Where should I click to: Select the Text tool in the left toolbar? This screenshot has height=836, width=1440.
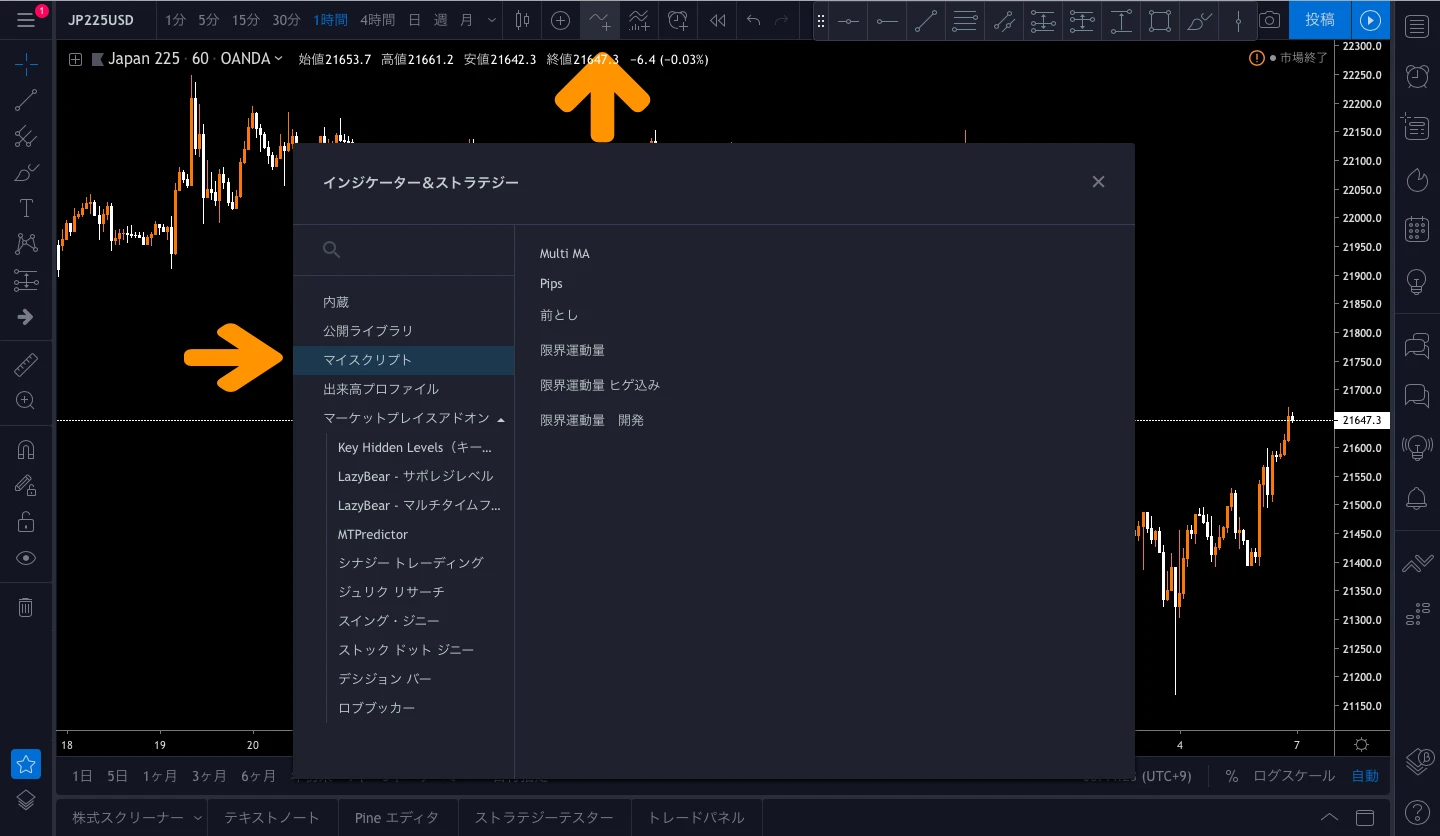[25, 208]
